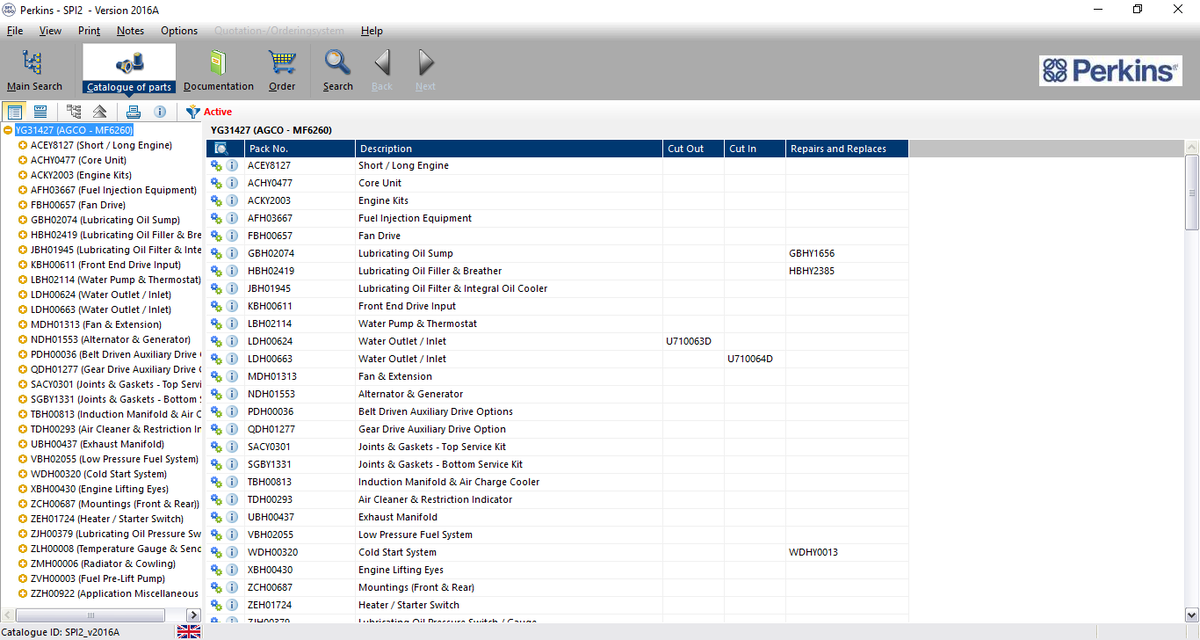Sort by the Pack No. column header
This screenshot has height=640, width=1200.
[x=300, y=149]
